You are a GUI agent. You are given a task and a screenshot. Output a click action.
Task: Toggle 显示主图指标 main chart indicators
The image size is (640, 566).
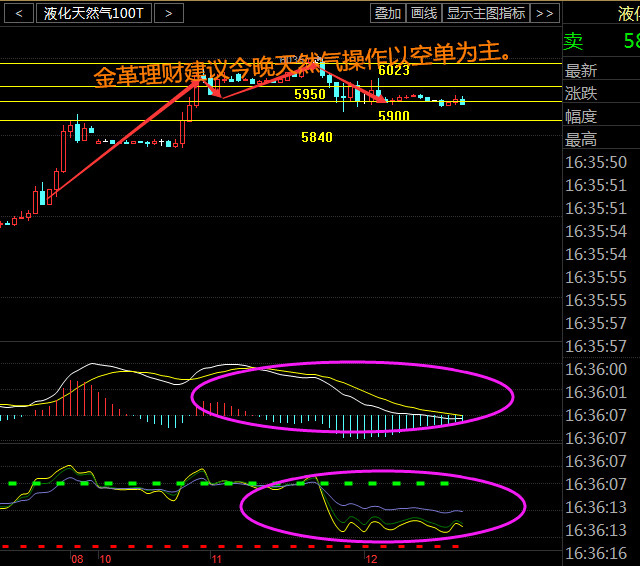tap(486, 13)
